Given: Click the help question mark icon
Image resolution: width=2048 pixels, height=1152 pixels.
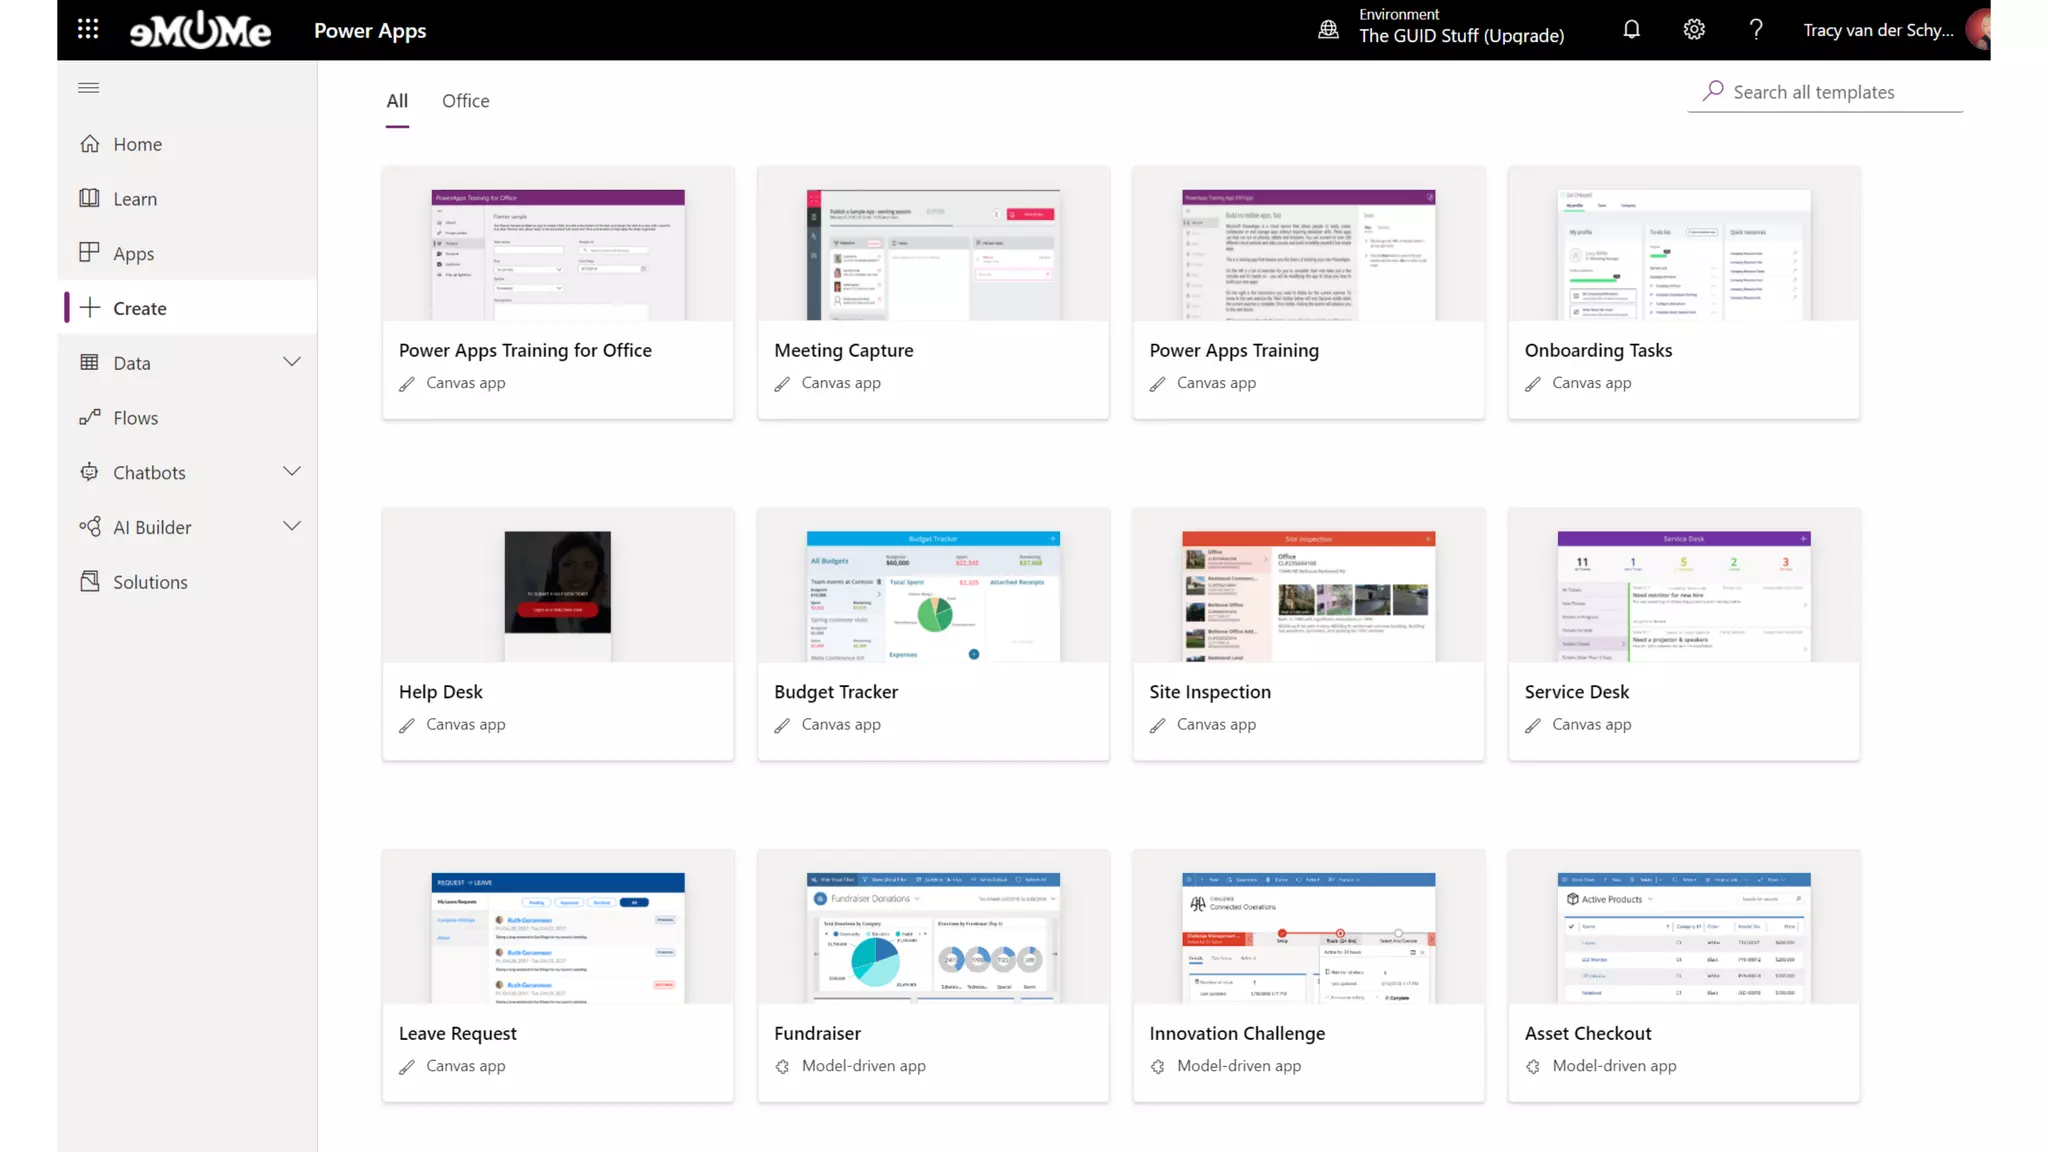Looking at the screenshot, I should [1755, 29].
